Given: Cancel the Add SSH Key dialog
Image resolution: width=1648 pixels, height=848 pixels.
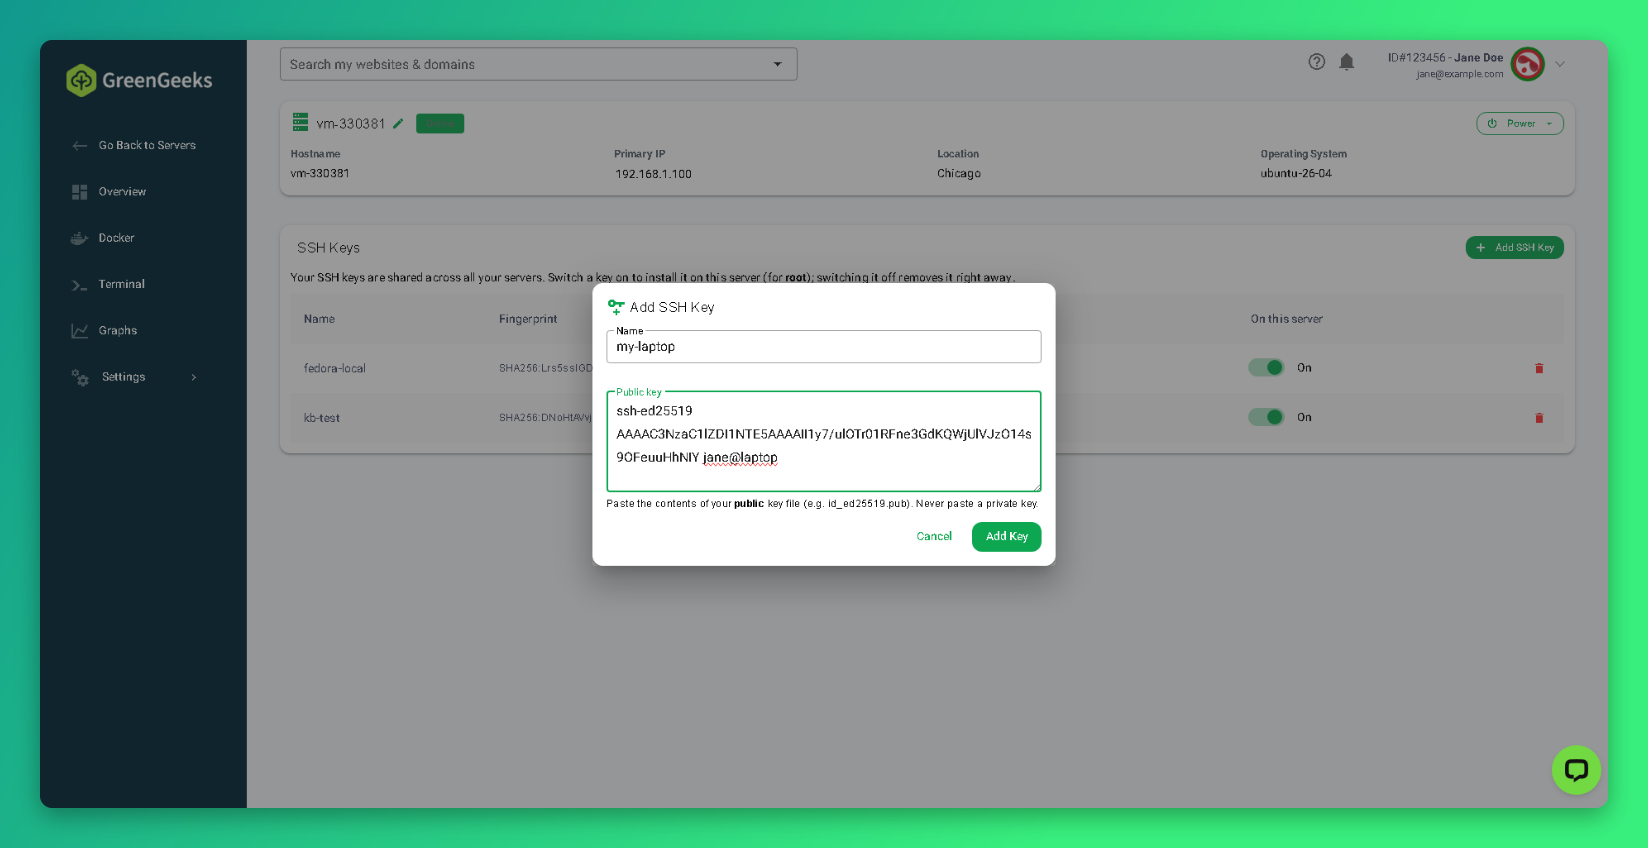Looking at the screenshot, I should (x=934, y=537).
